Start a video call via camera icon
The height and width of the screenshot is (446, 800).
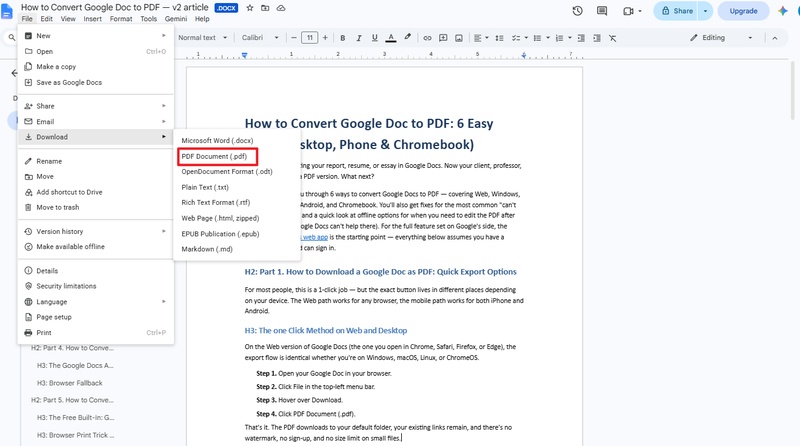(x=629, y=11)
